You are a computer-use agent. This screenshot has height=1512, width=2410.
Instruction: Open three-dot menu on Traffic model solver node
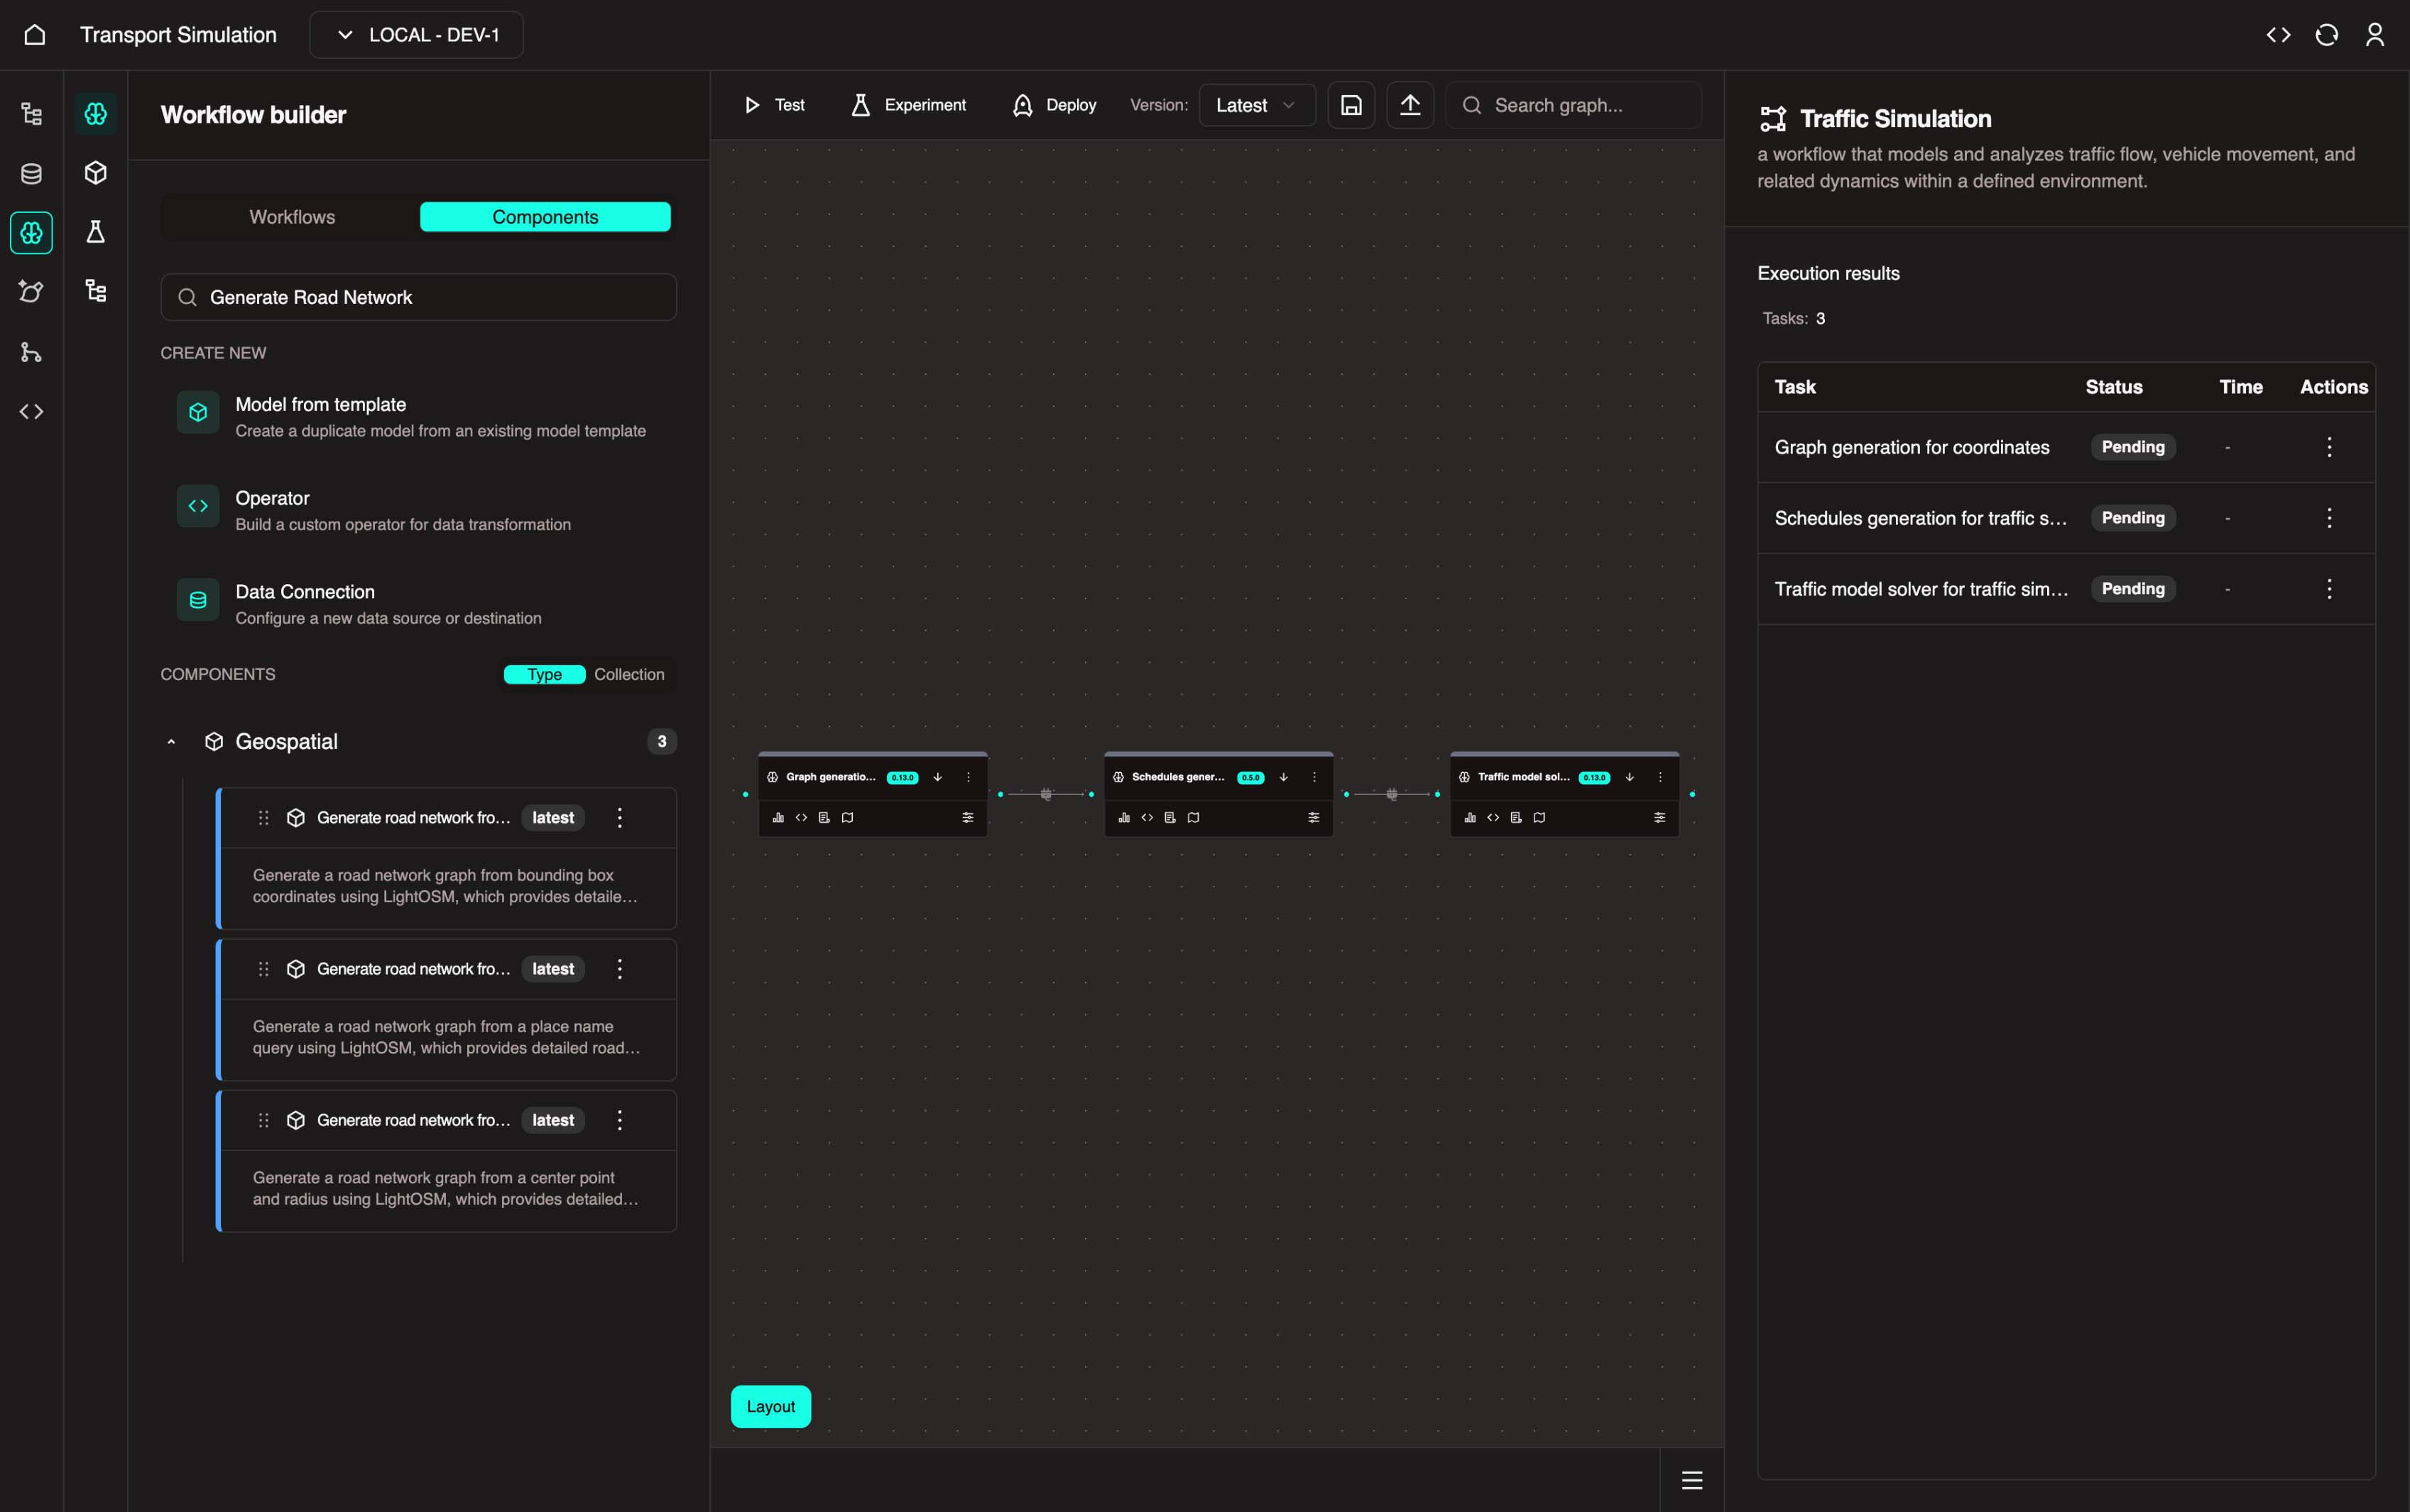click(x=1660, y=777)
